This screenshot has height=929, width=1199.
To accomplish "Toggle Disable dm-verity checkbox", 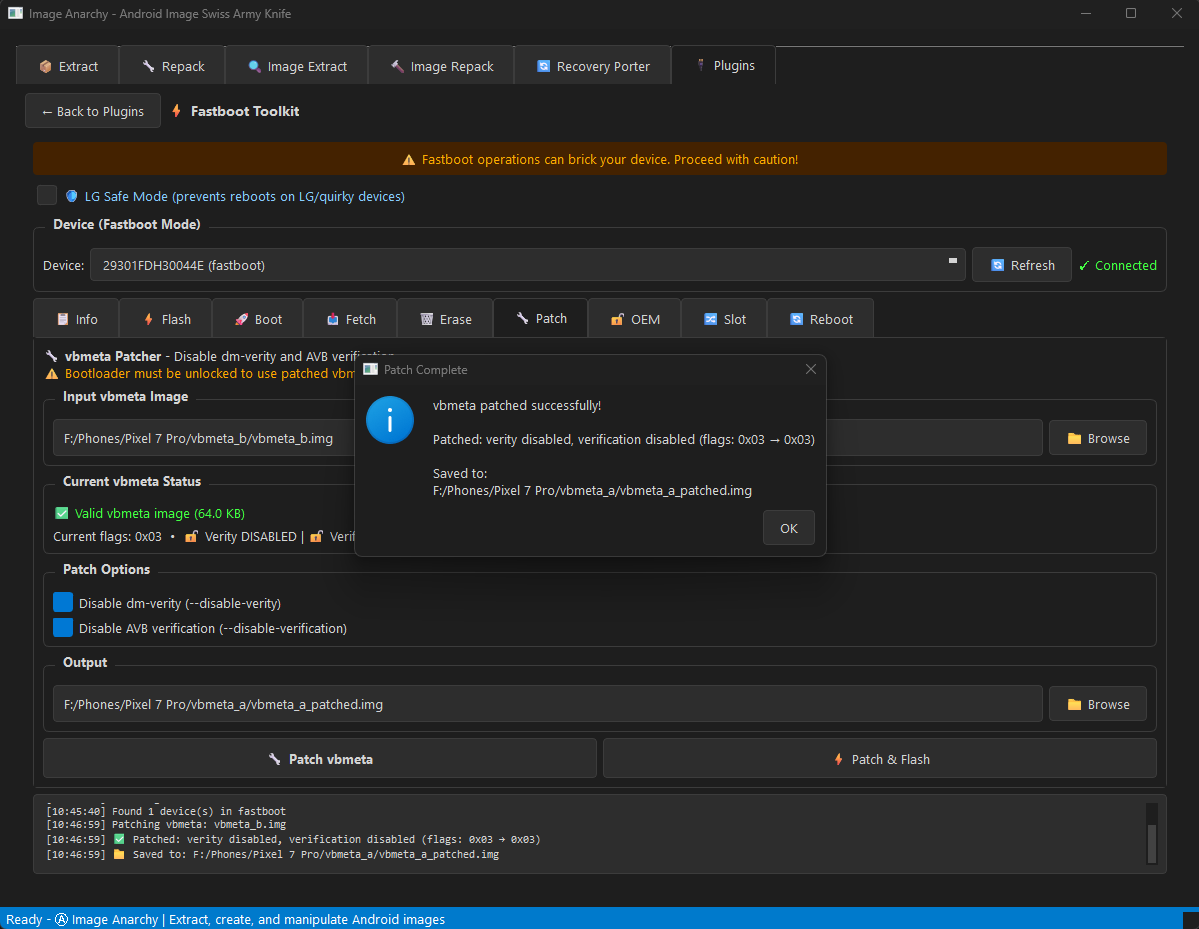I will point(63,603).
